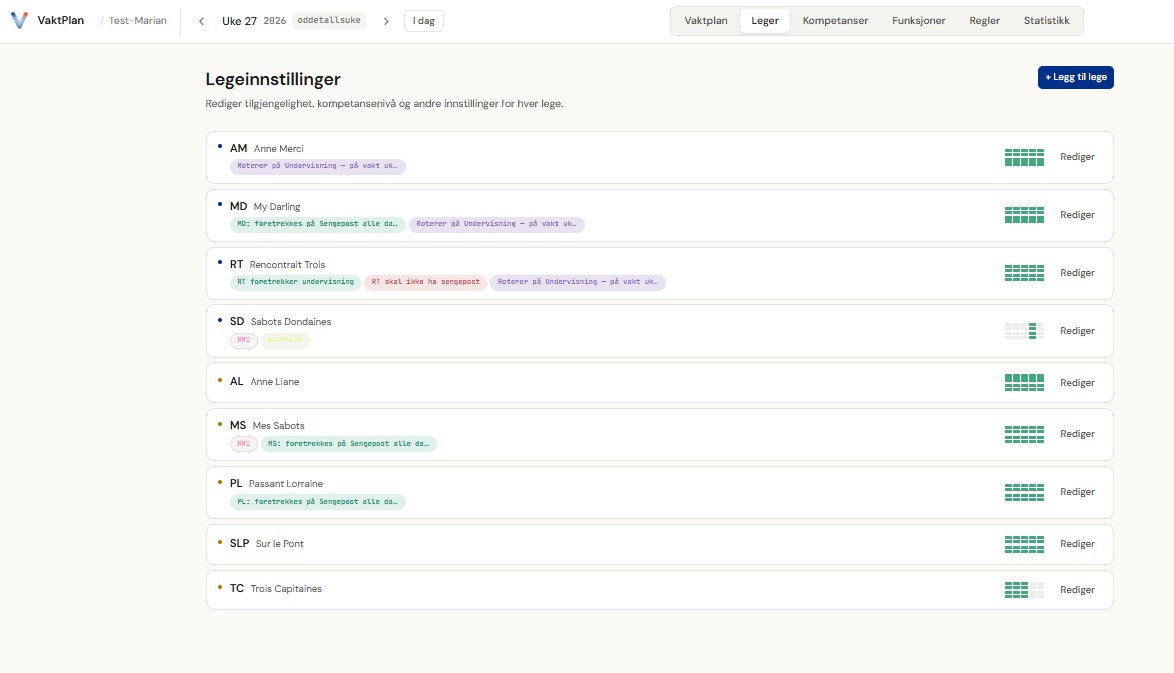Click the Uke 27 week label
Screen dimensions: 1174x673
click(x=239, y=21)
